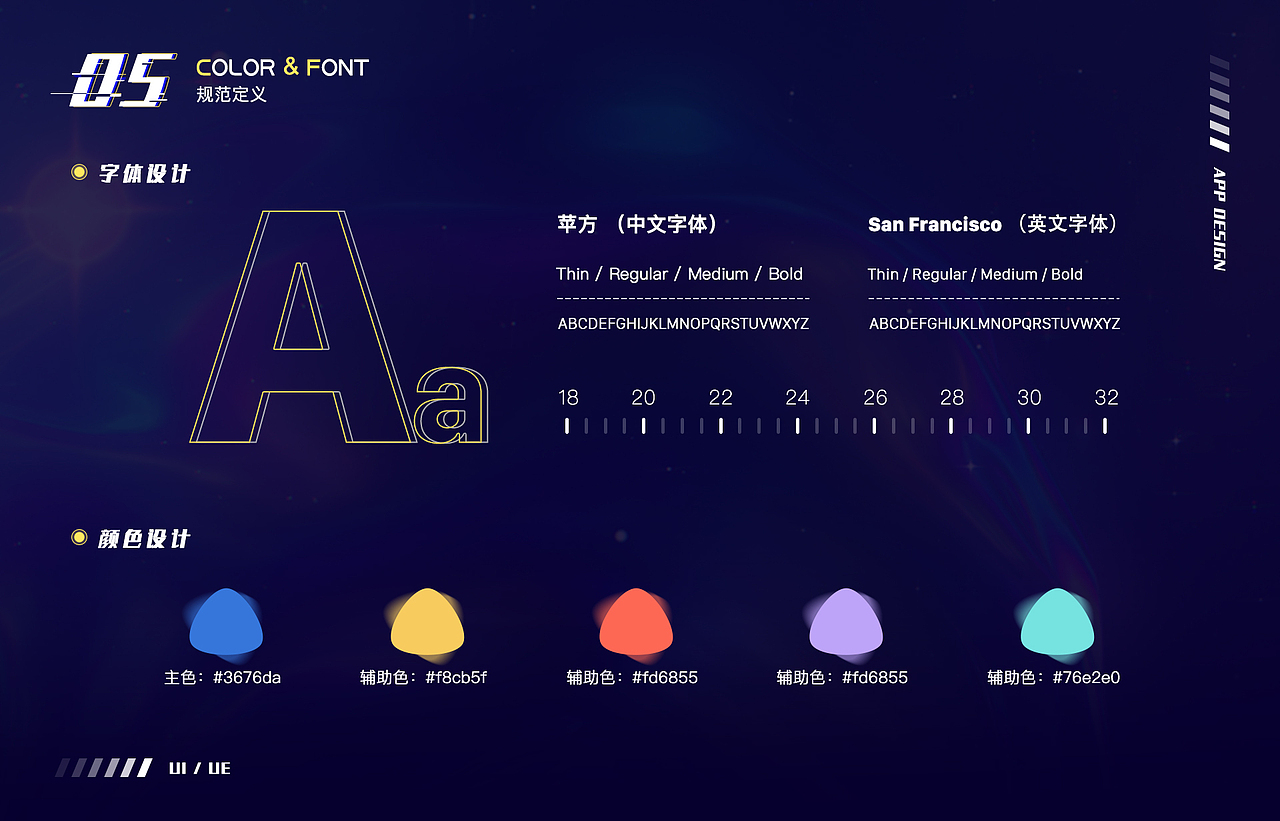This screenshot has width=1280, height=821.
Task: Click the vertical APP DESIGN text
Action: [x=1219, y=219]
